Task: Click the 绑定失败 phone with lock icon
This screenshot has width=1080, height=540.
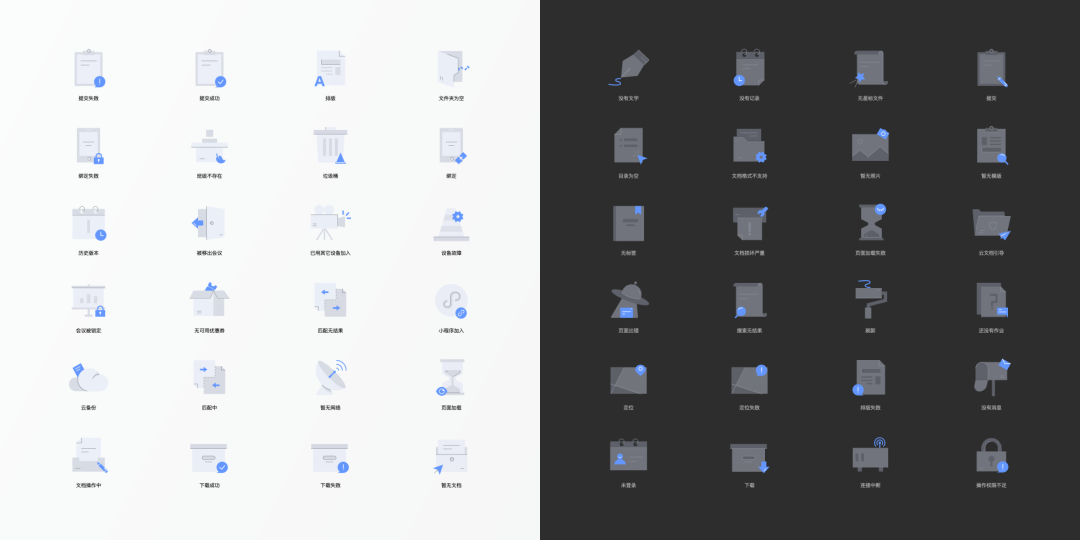Action: tap(90, 146)
